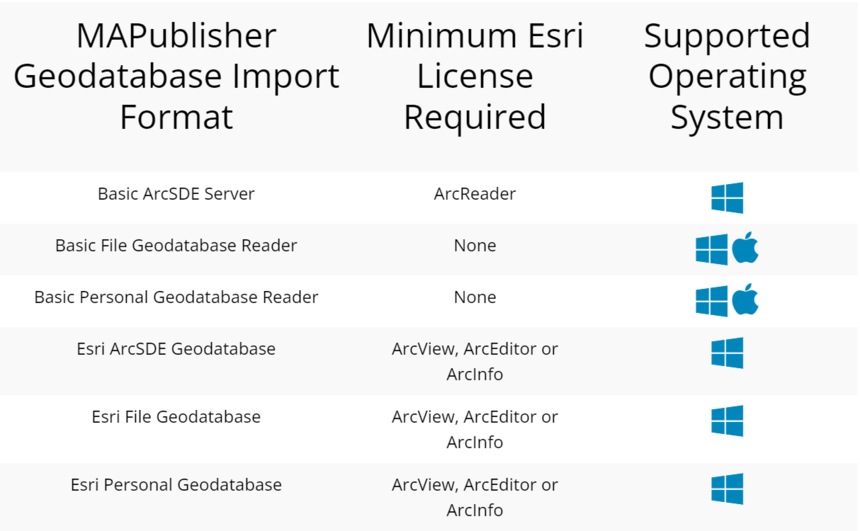This screenshot has width=860, height=531.
Task: Click Apple icon in Basic File Geodatabase Reader row
Action: (745, 247)
